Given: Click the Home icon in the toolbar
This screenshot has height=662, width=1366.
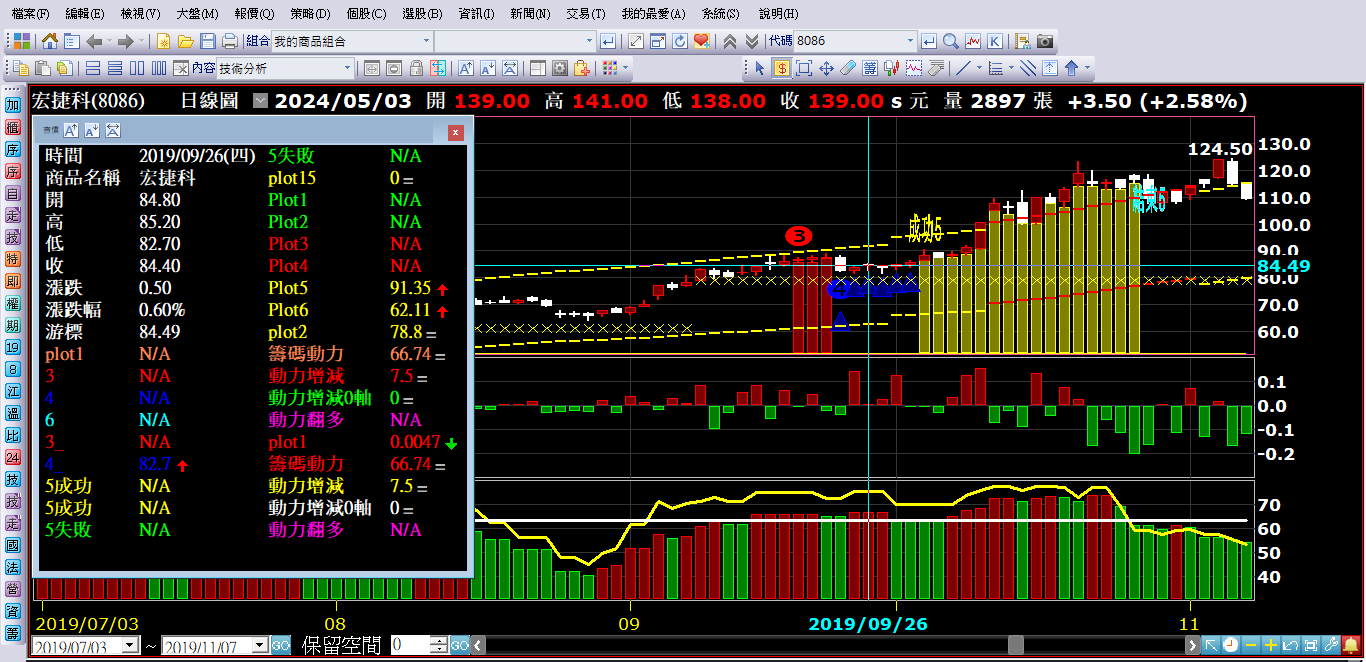Looking at the screenshot, I should pyautogui.click(x=49, y=41).
